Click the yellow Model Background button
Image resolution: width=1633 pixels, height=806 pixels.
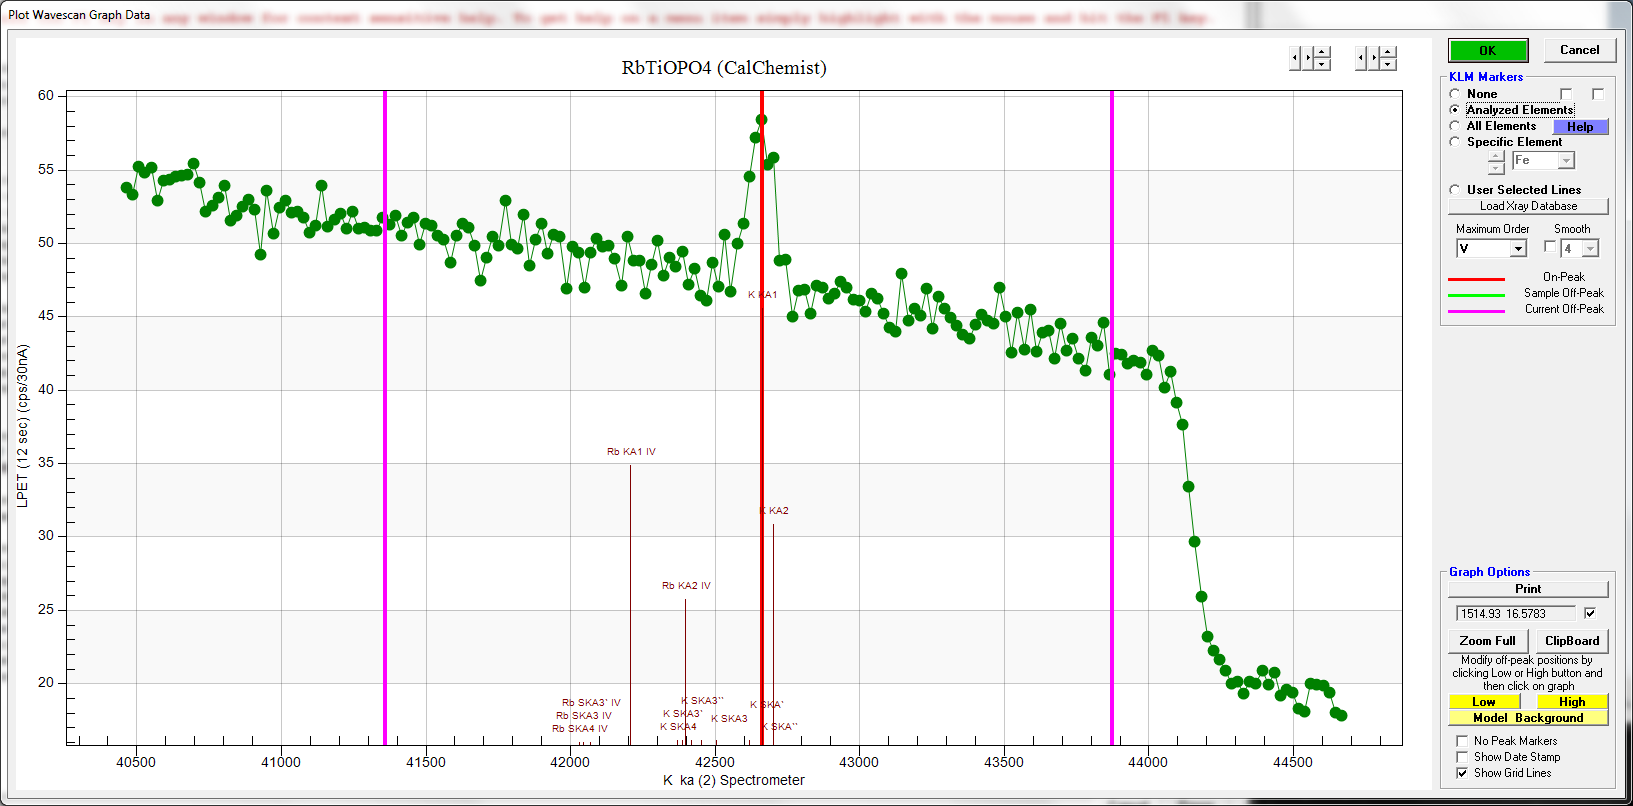(1527, 718)
